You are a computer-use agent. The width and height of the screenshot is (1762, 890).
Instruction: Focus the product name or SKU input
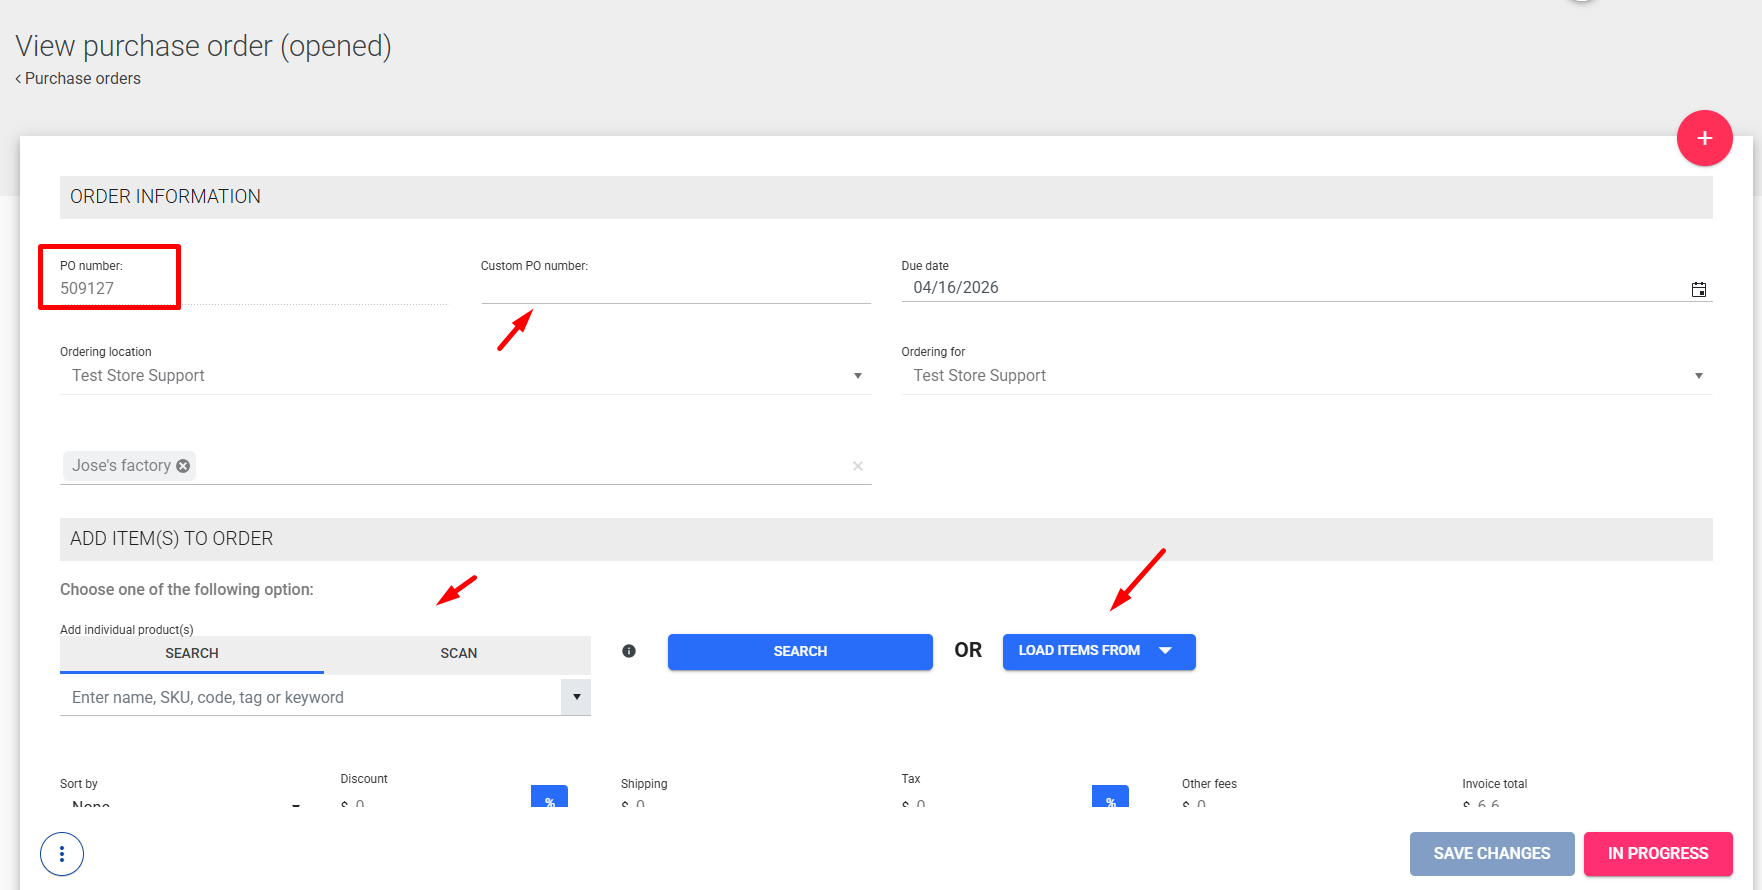pos(310,697)
